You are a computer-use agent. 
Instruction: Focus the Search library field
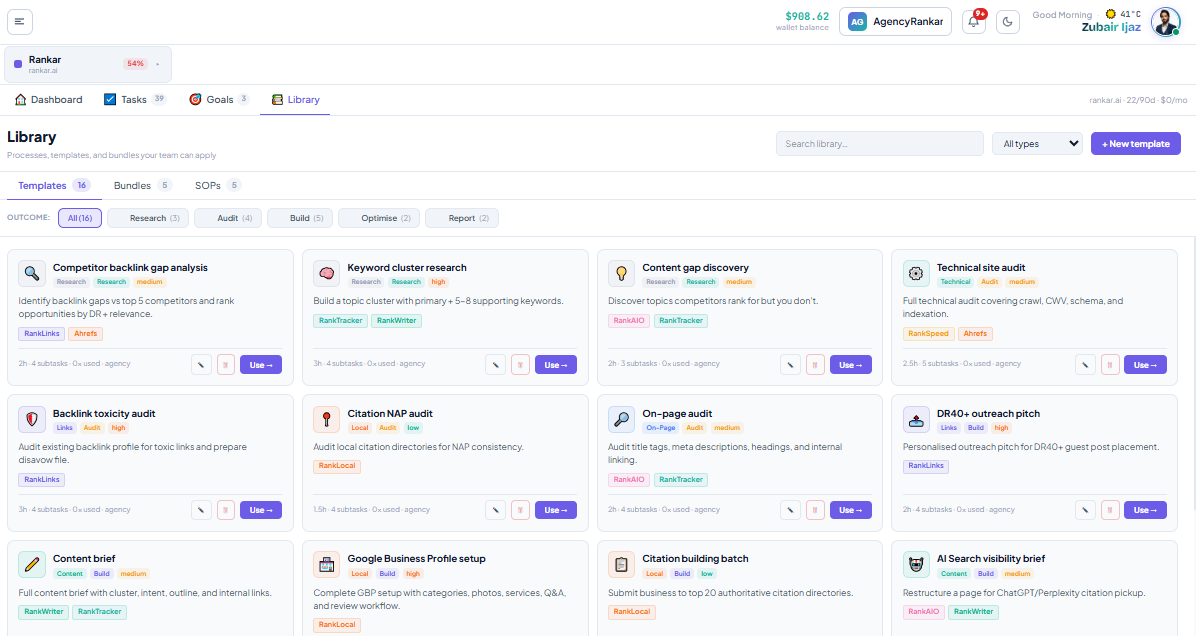(879, 143)
